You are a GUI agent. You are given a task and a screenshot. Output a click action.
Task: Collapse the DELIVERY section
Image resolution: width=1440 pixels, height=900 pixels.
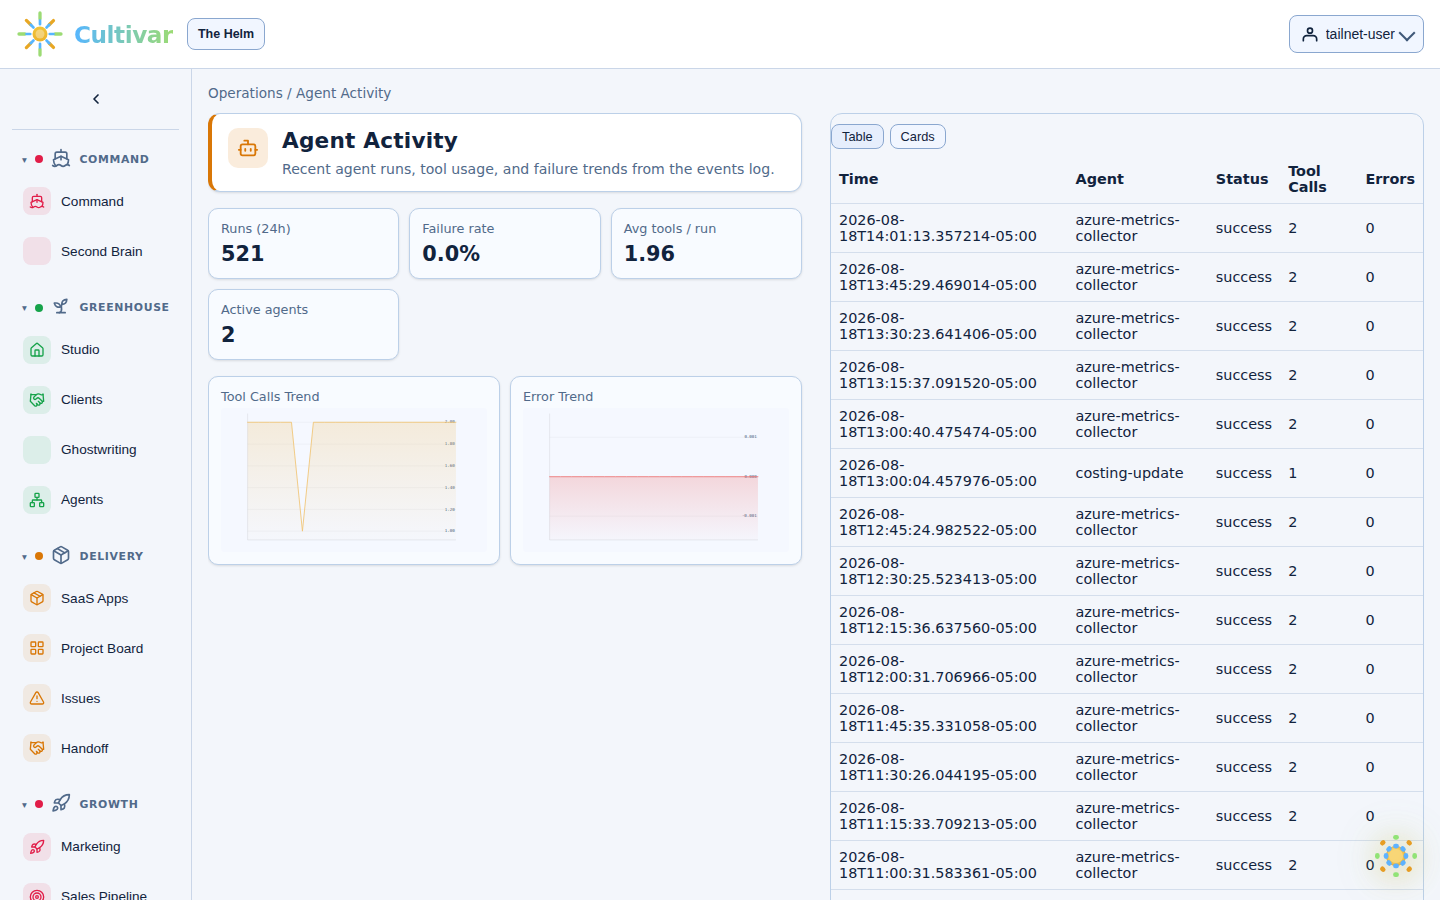24,556
